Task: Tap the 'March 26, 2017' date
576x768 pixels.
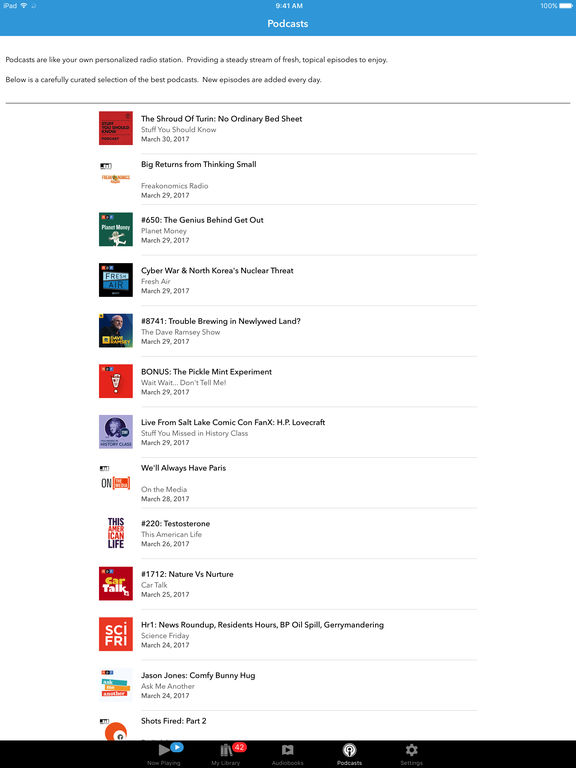Action: point(165,544)
